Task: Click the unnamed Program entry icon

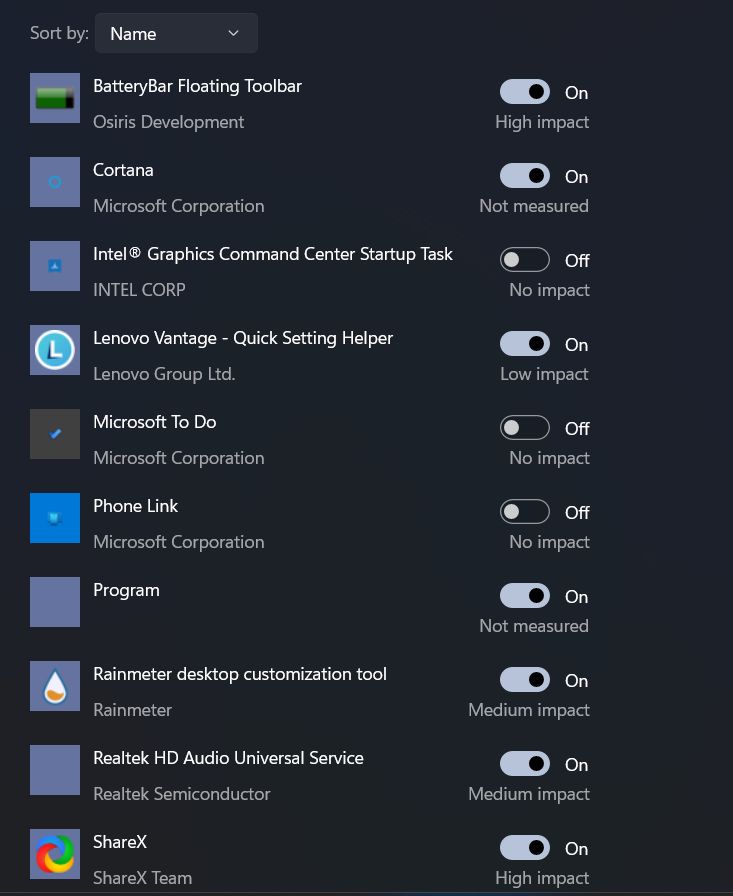Action: (55, 602)
